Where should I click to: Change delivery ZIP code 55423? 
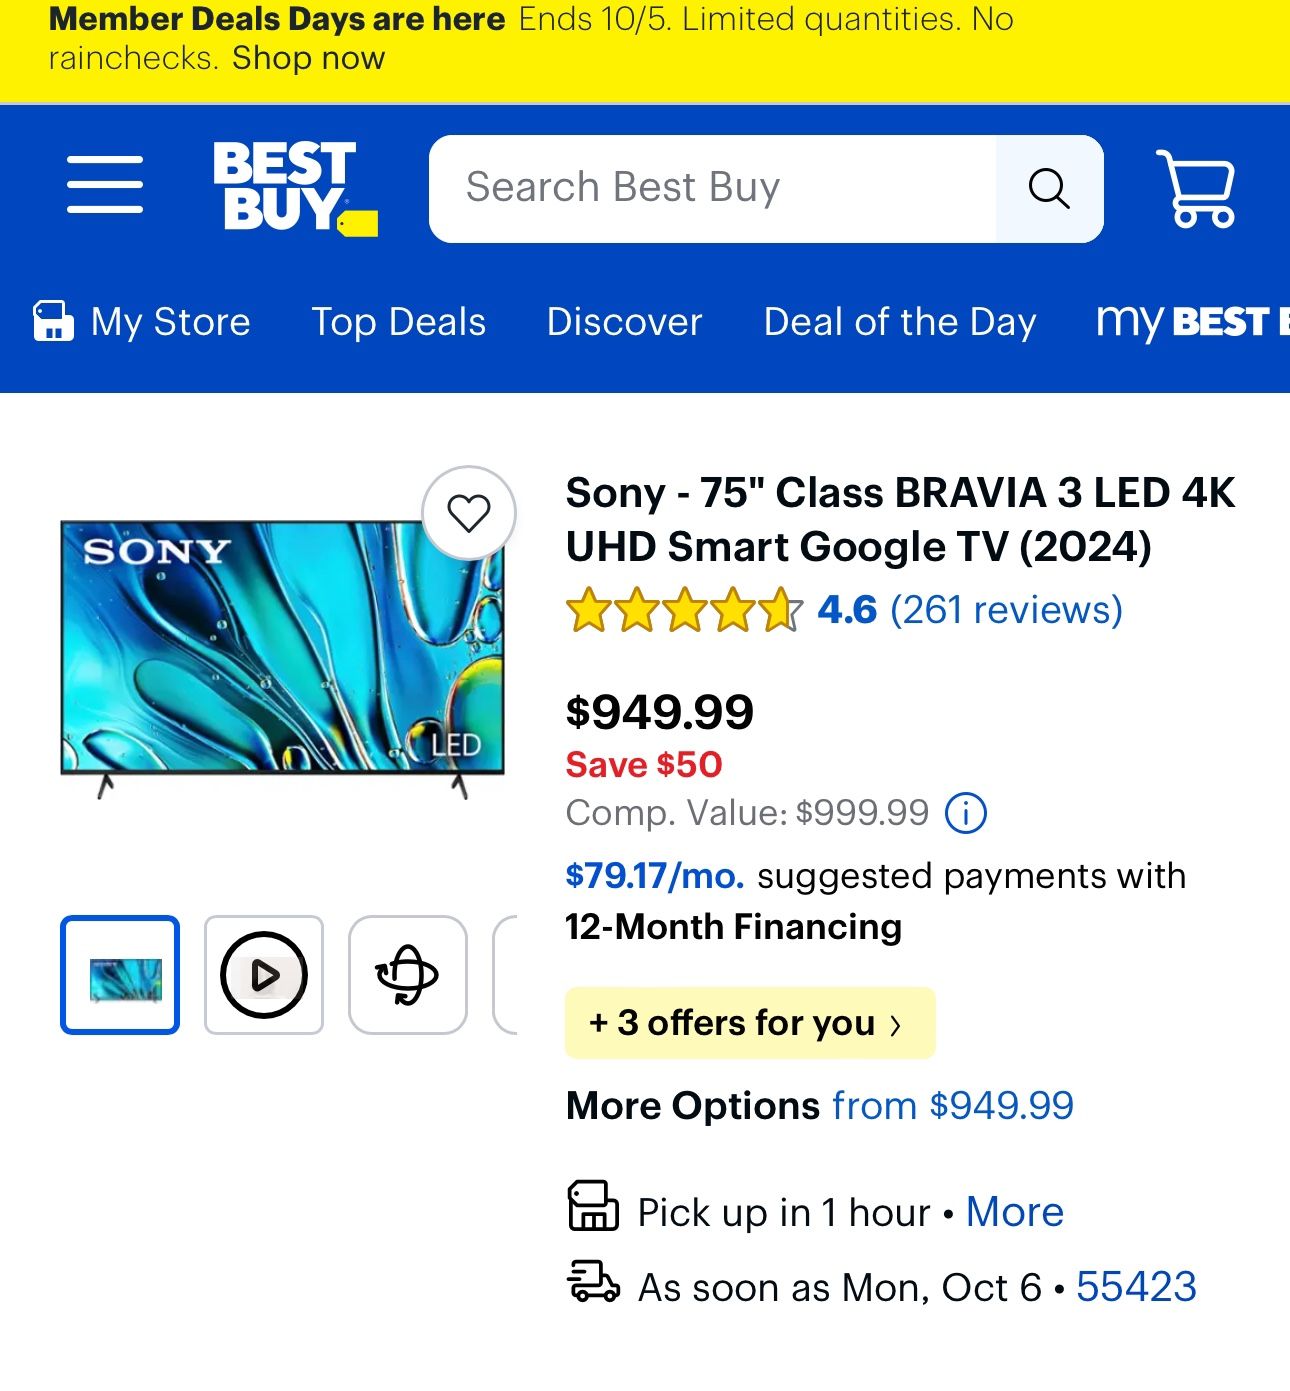click(1136, 1287)
